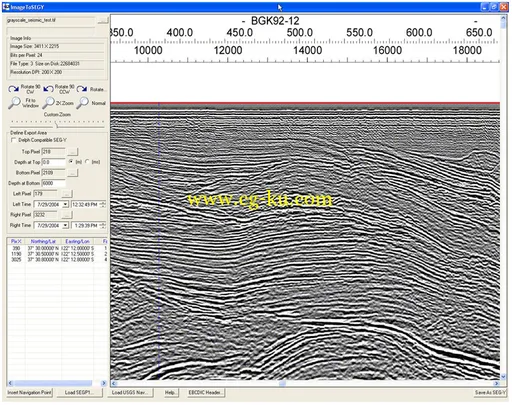Image resolution: width=512 pixels, height=405 pixels.
Task: Click the Custom Zoom slider thumb
Action: coord(56,125)
